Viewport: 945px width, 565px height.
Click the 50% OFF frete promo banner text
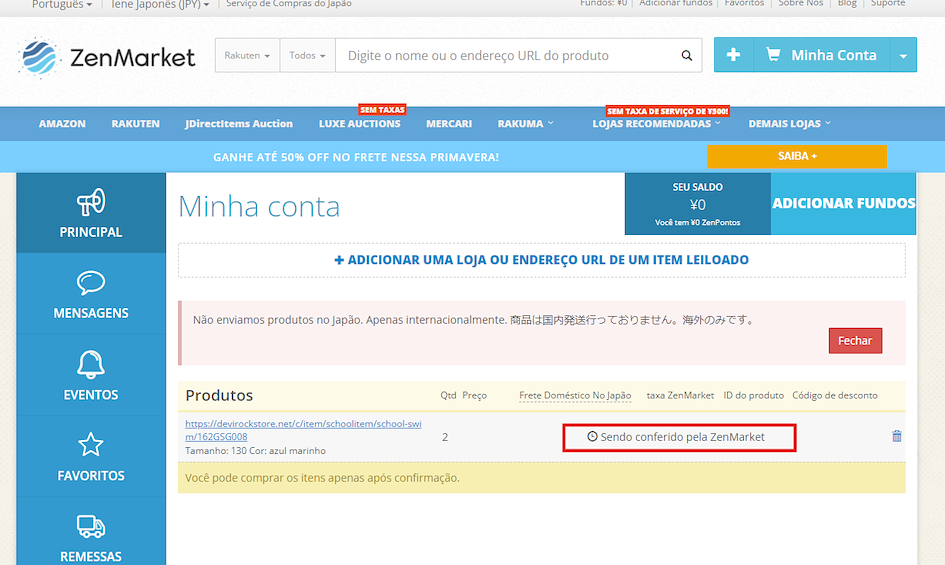(356, 157)
